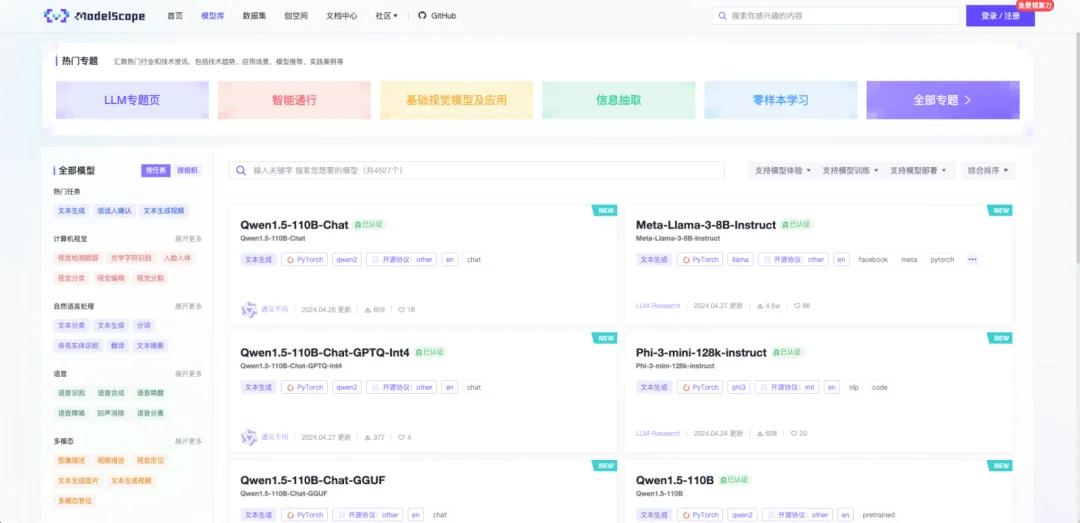Open 创空间 in the top navigation
The image size is (1080, 523).
(295, 15)
